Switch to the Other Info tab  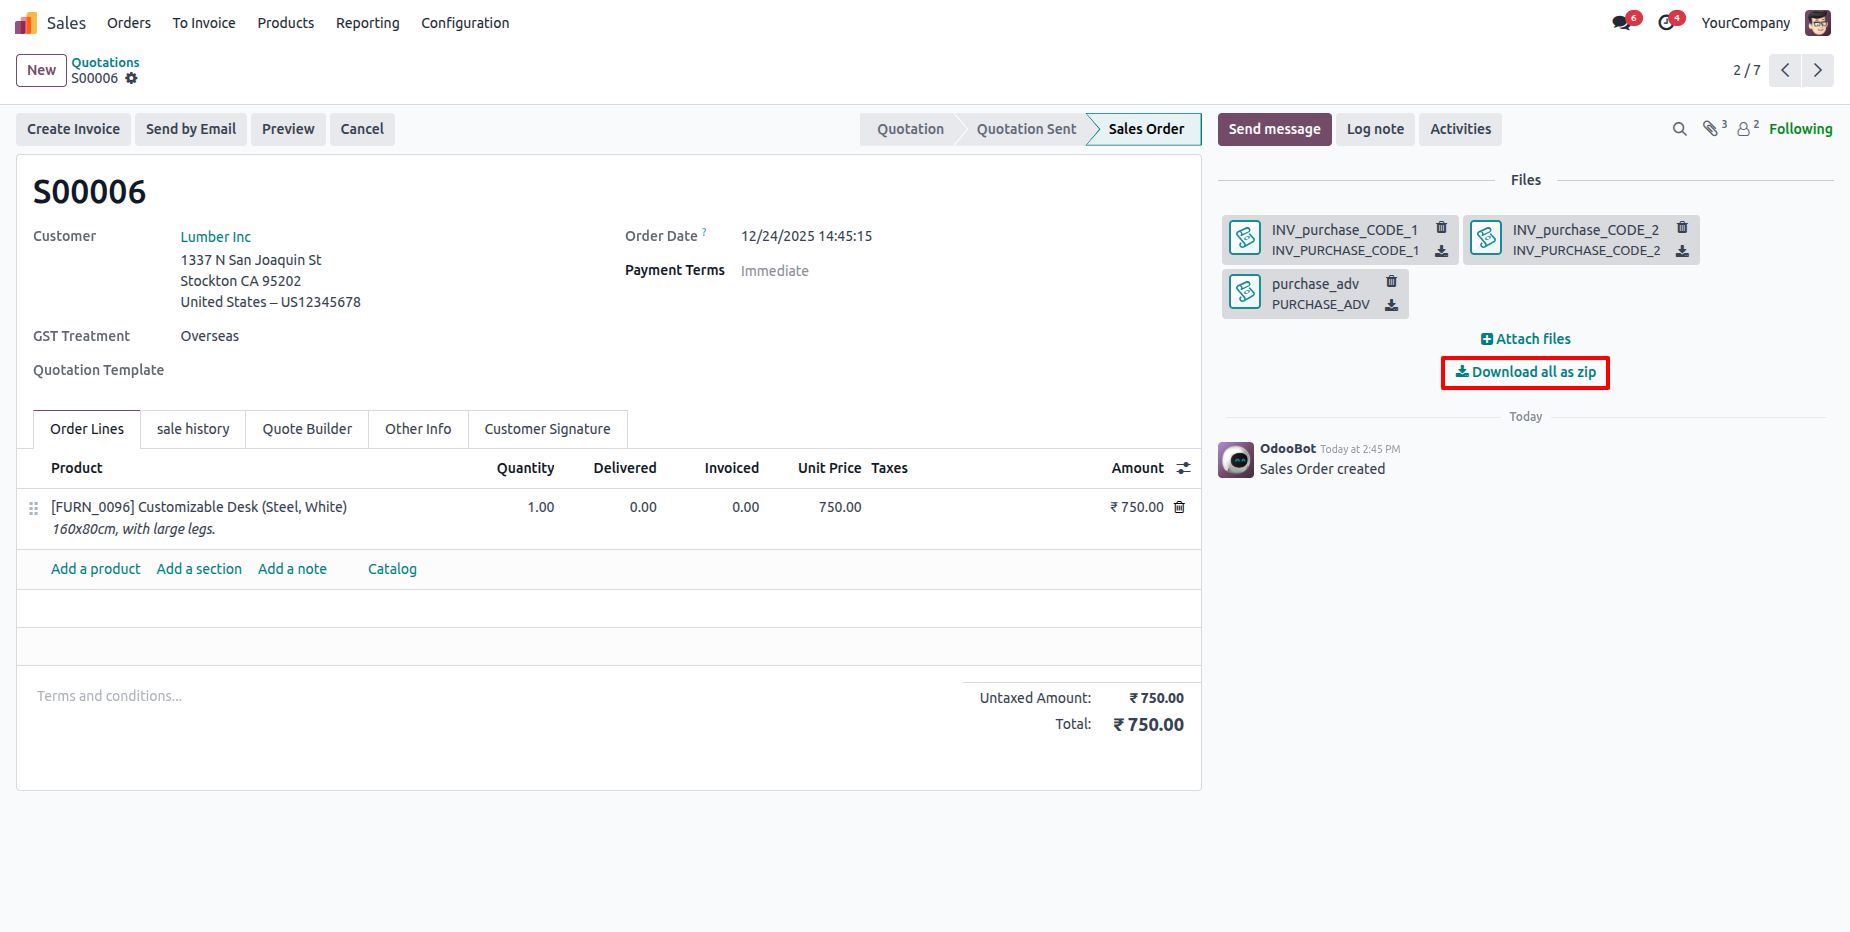pos(418,429)
